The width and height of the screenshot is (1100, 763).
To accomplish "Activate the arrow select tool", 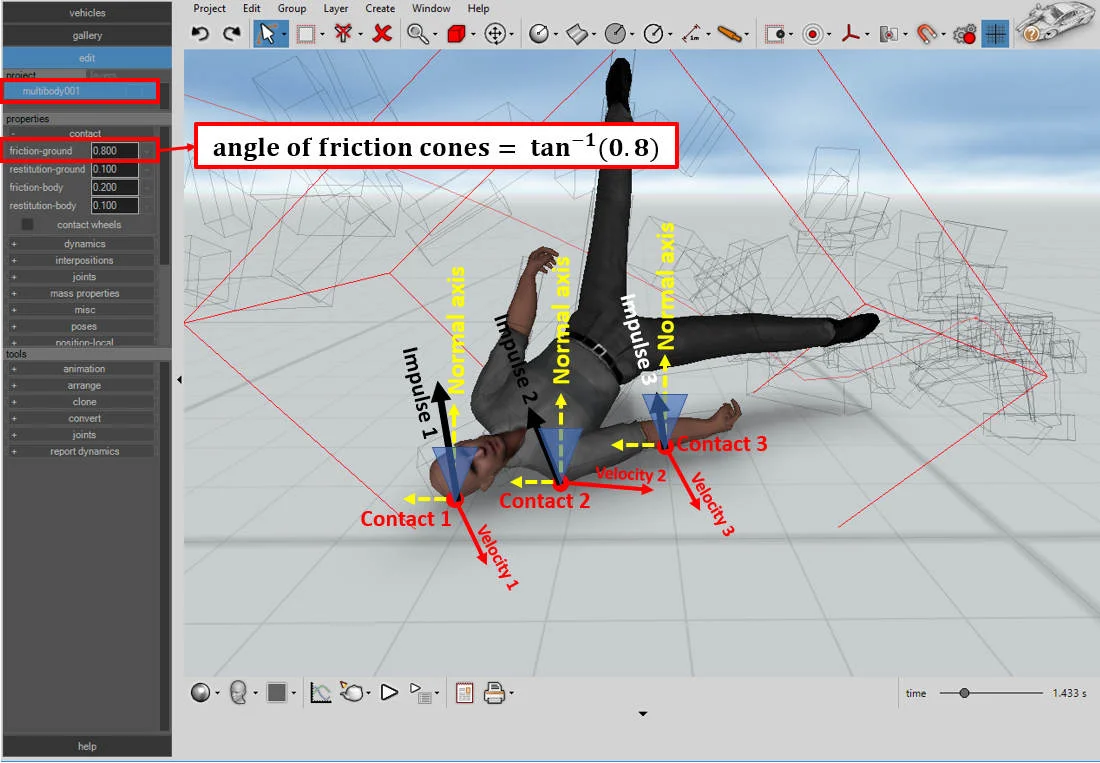I will click(x=267, y=34).
